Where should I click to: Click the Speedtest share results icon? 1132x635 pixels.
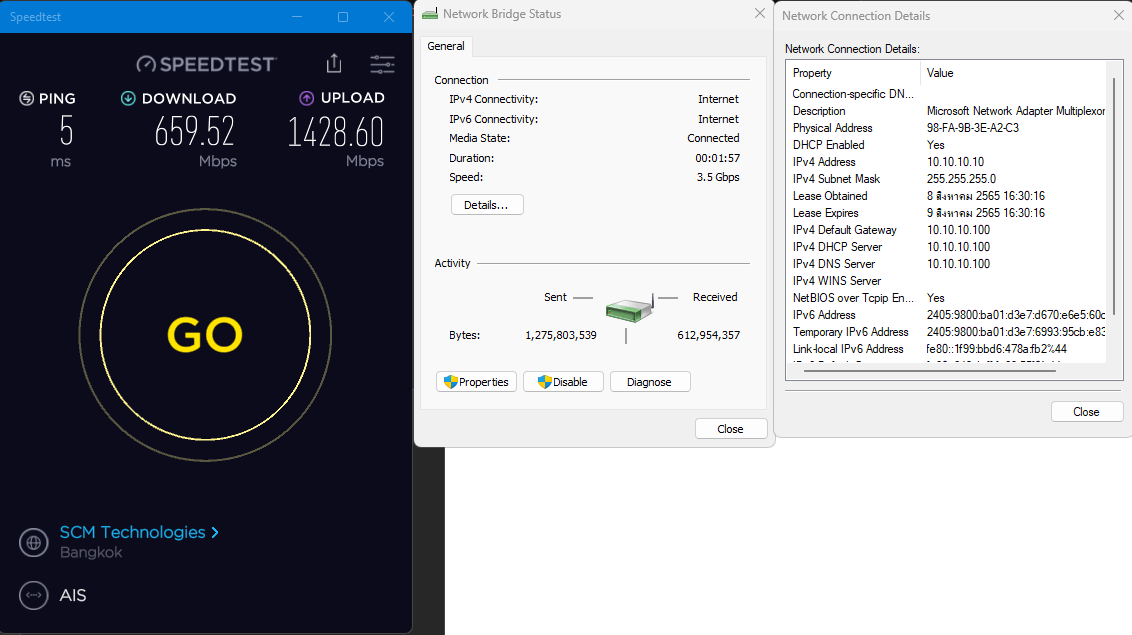click(334, 64)
